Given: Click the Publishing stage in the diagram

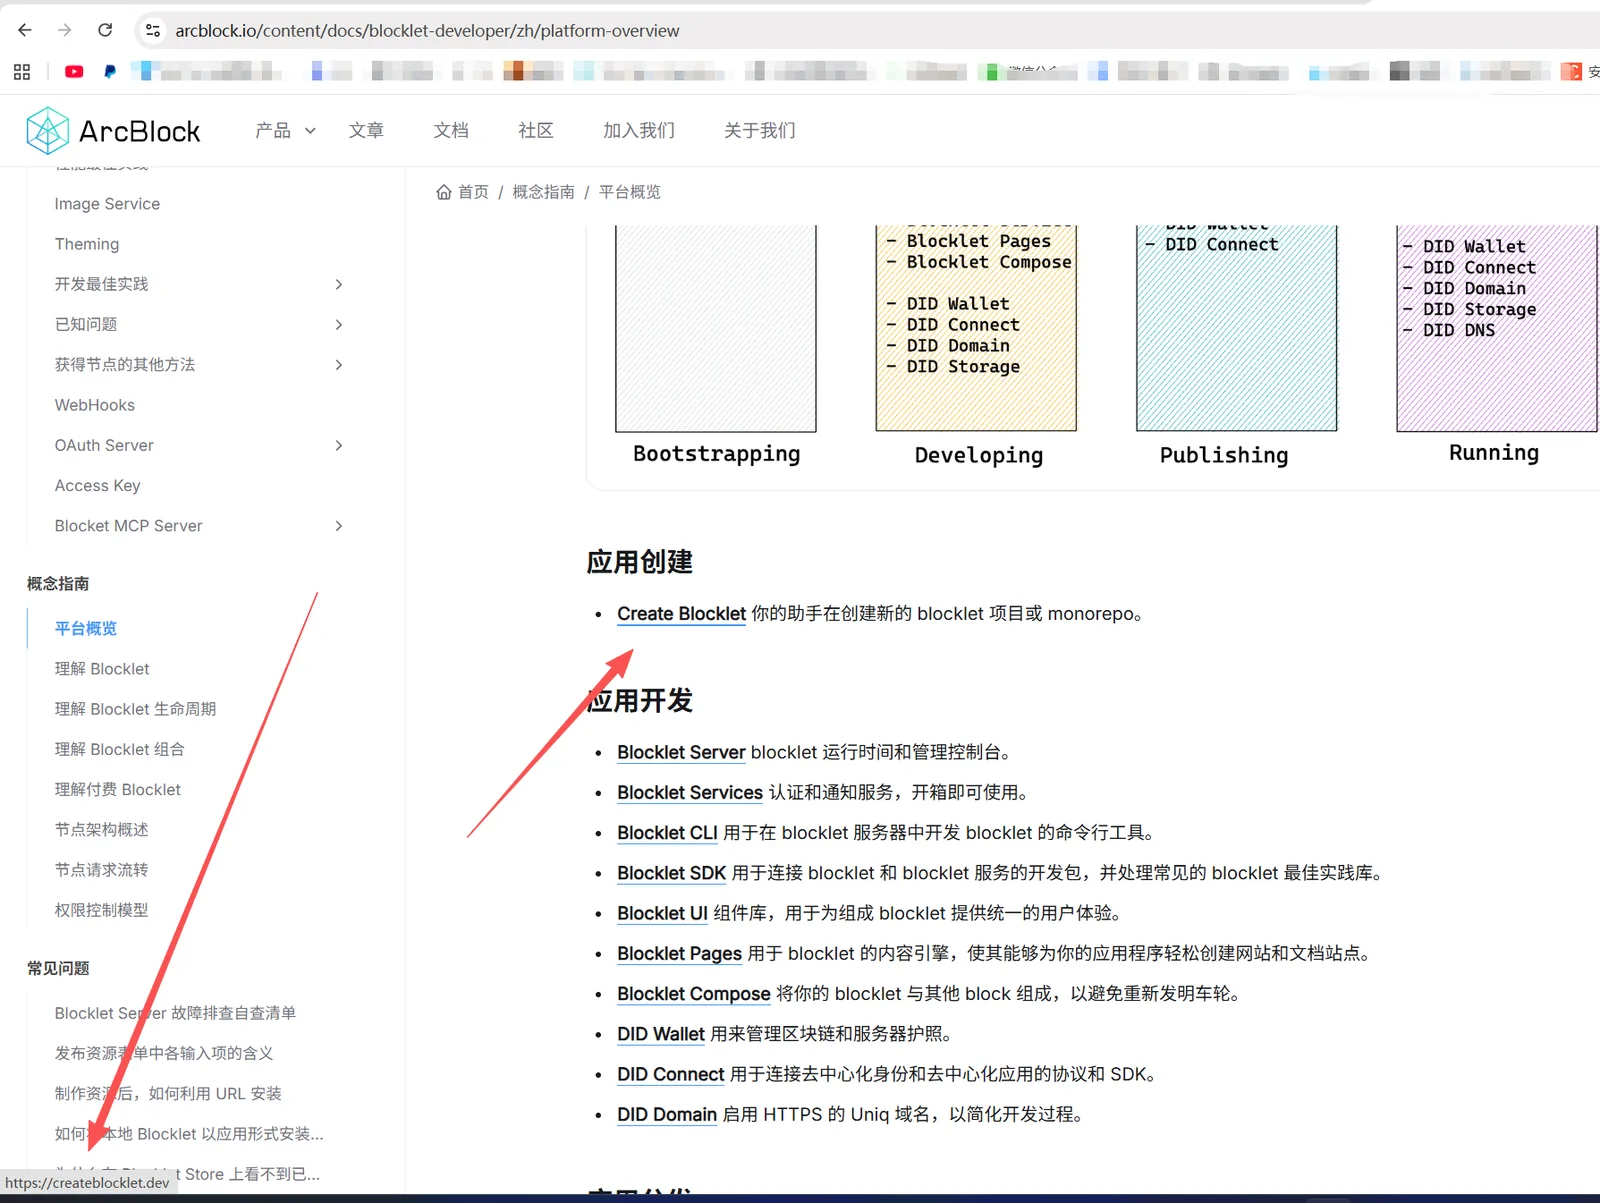Looking at the screenshot, I should pos(1224,456).
